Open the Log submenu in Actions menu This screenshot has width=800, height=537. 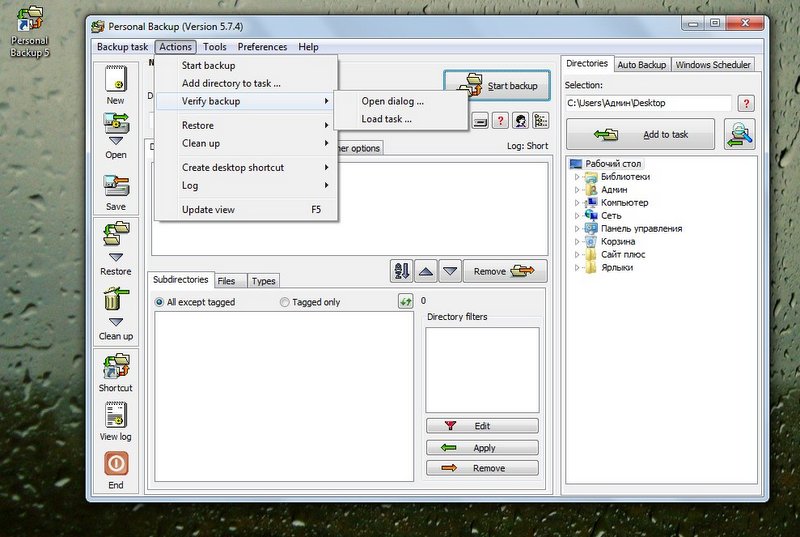(x=246, y=186)
